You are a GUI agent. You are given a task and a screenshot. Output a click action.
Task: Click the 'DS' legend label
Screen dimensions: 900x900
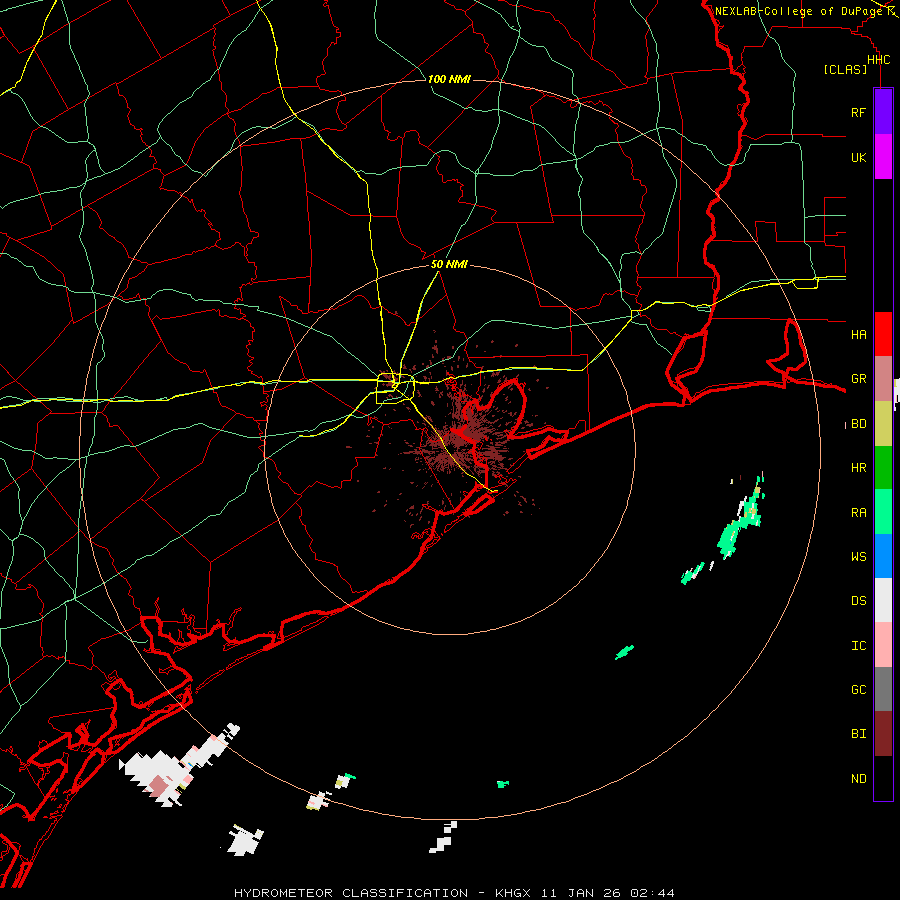click(858, 601)
